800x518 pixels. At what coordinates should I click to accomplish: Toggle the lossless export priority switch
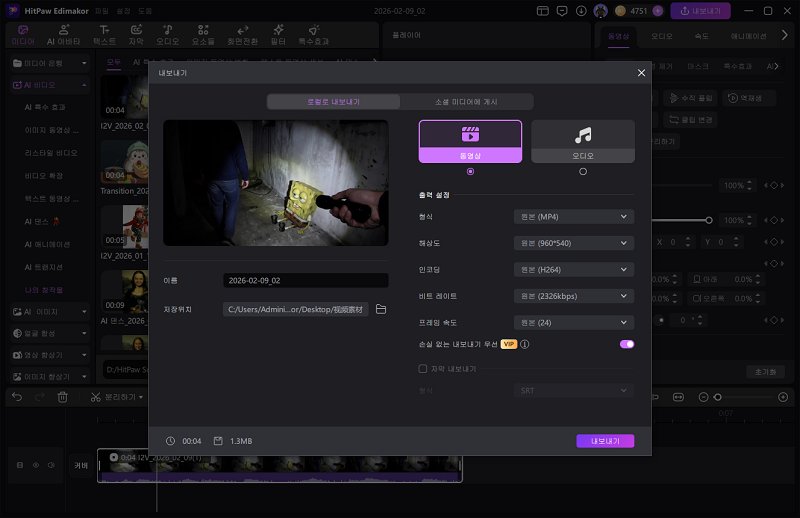pos(626,344)
